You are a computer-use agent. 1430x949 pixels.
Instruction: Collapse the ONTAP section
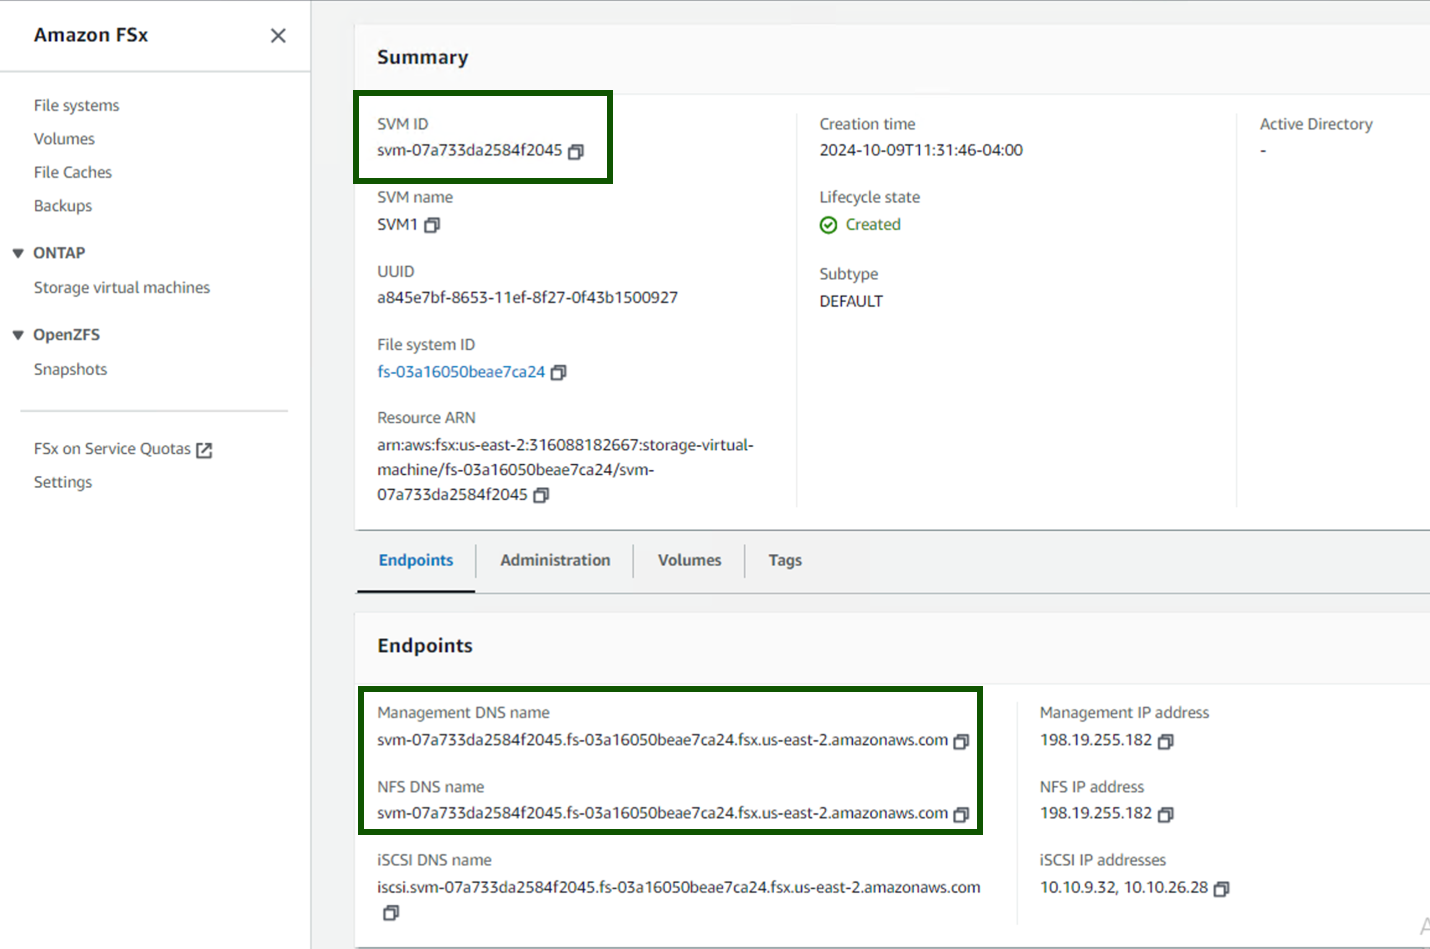coord(18,253)
